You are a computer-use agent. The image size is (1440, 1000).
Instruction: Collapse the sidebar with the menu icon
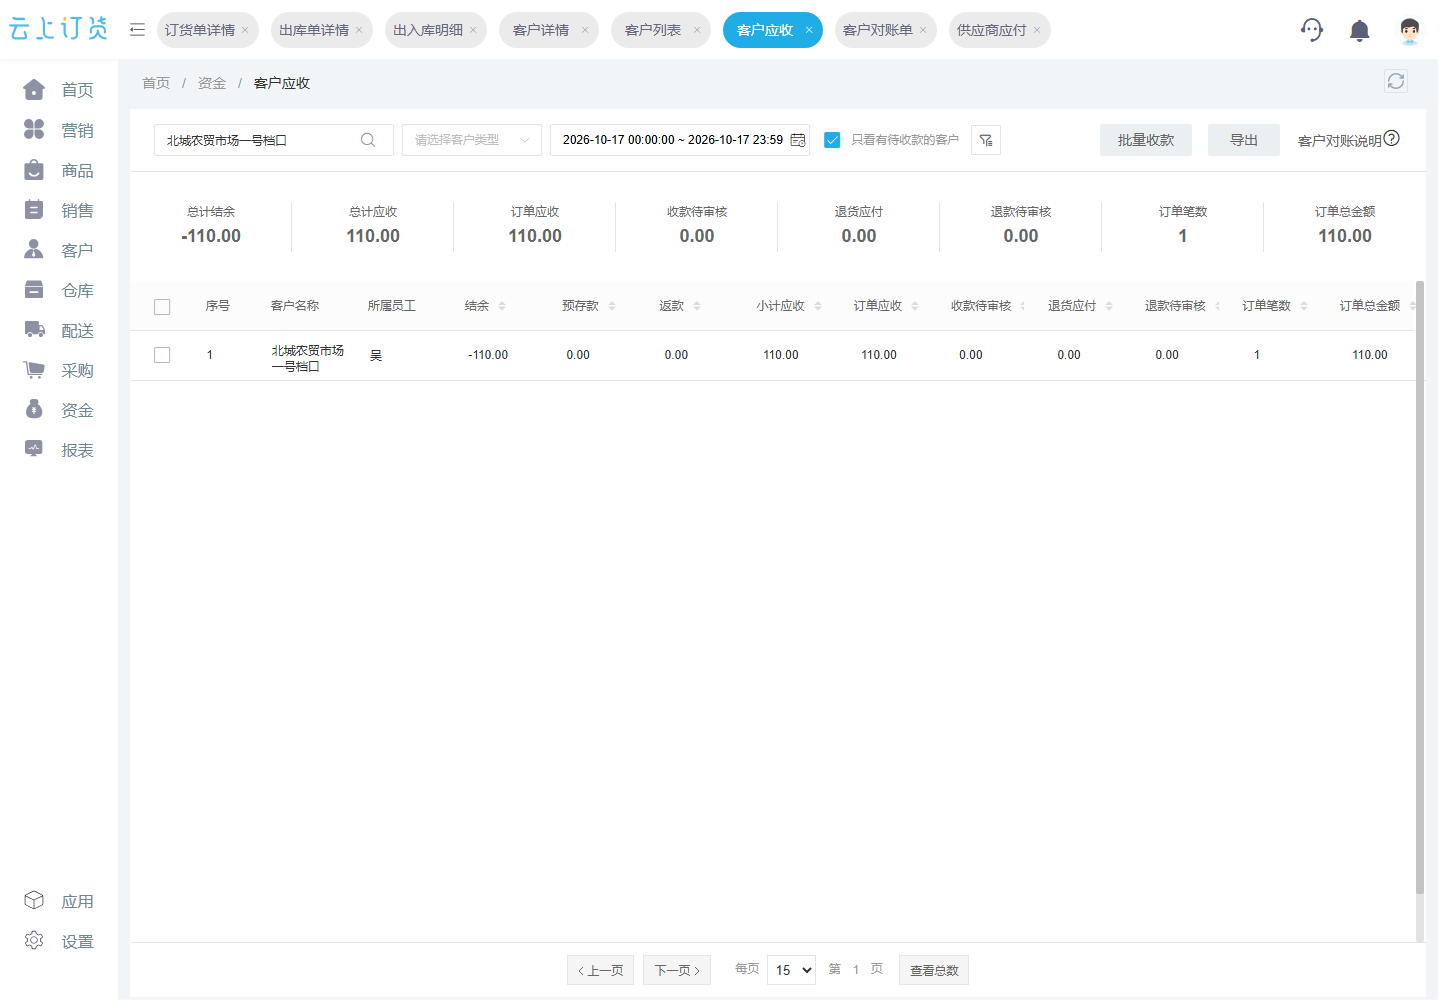pyautogui.click(x=137, y=30)
